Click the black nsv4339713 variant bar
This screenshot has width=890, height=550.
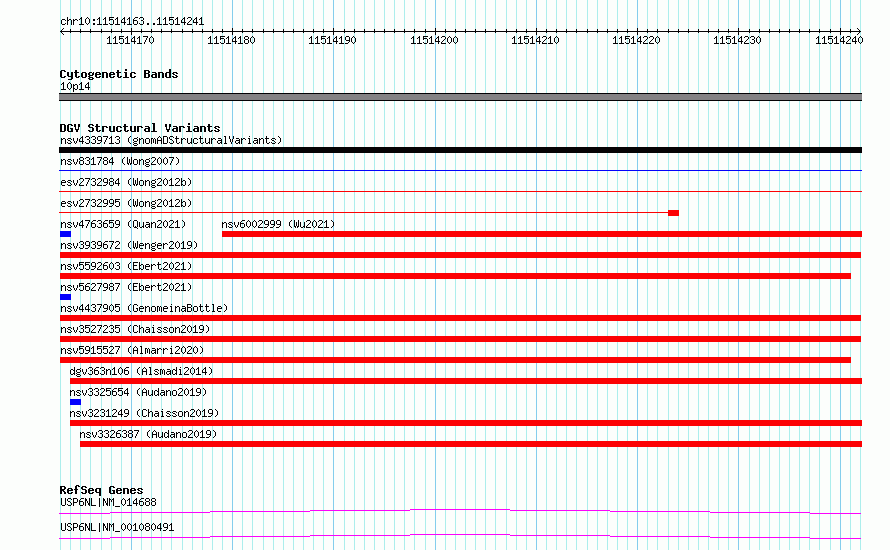[x=460, y=150]
